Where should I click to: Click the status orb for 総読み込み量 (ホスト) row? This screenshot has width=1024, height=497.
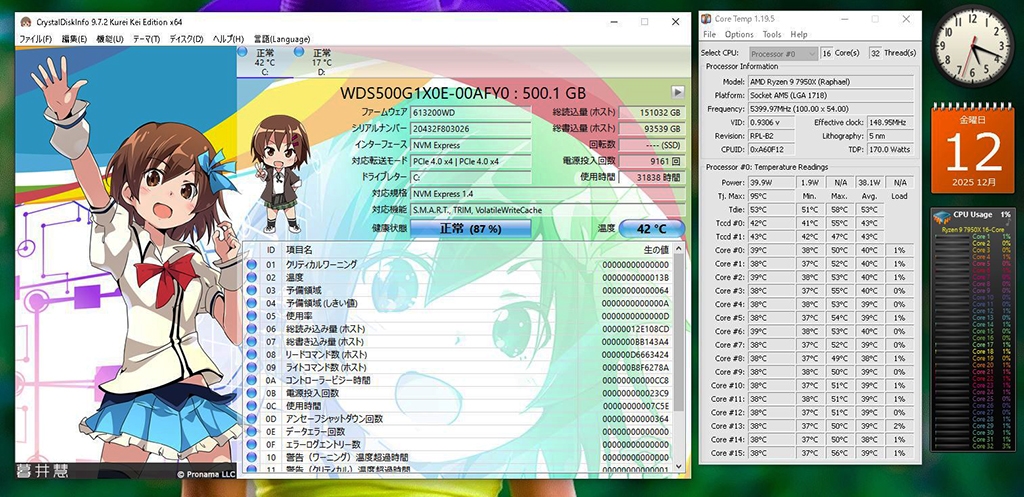pos(252,329)
